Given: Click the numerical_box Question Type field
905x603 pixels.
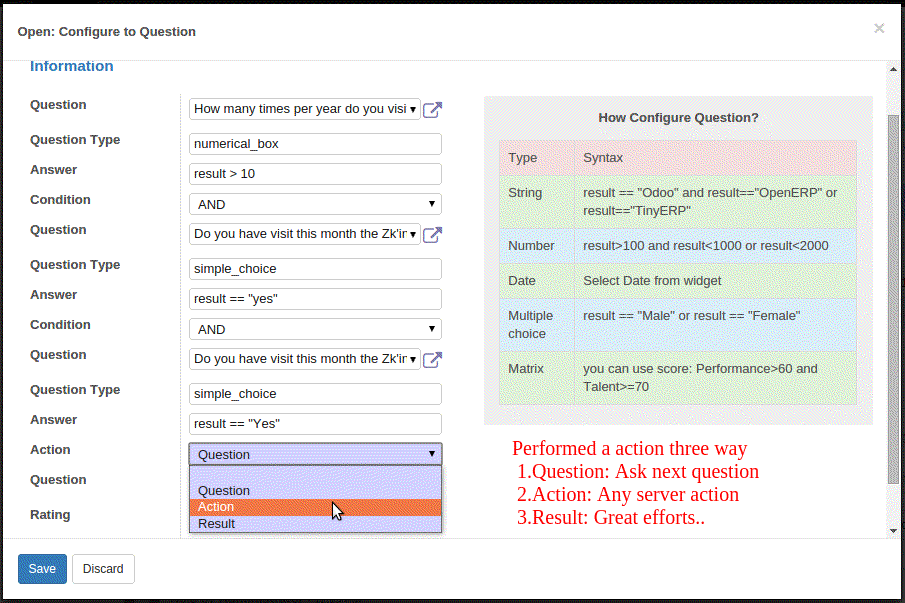Looking at the screenshot, I should coord(315,144).
